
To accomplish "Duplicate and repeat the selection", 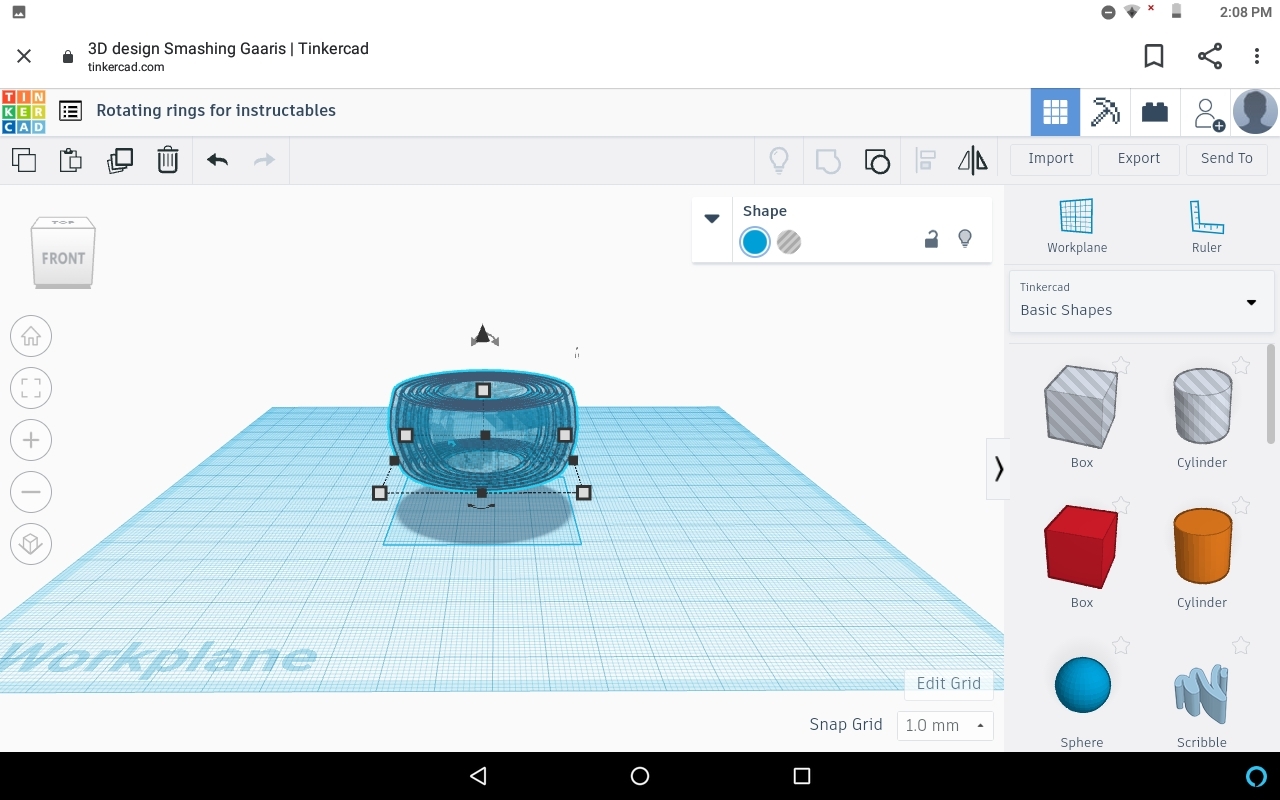I will coord(119,160).
